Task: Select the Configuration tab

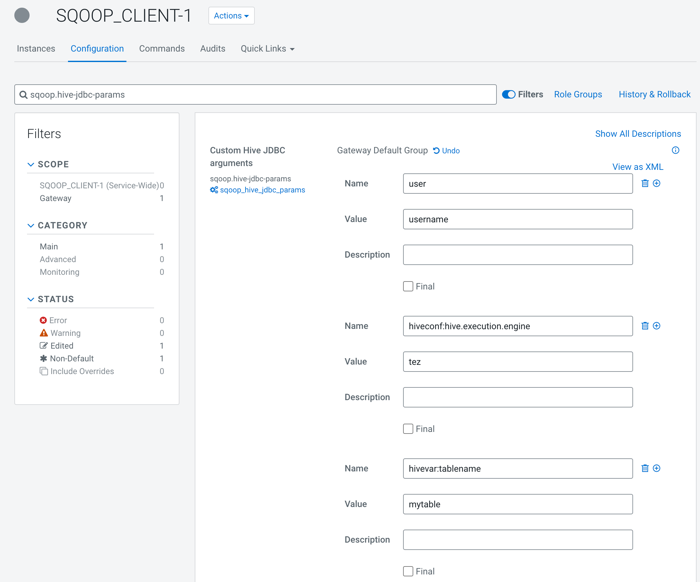Action: point(97,49)
